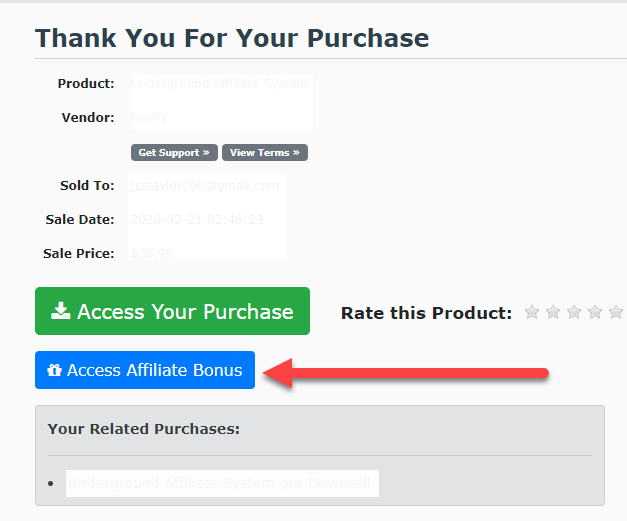The height and width of the screenshot is (521, 627).
Task: Rate the product two stars
Action: (553, 313)
